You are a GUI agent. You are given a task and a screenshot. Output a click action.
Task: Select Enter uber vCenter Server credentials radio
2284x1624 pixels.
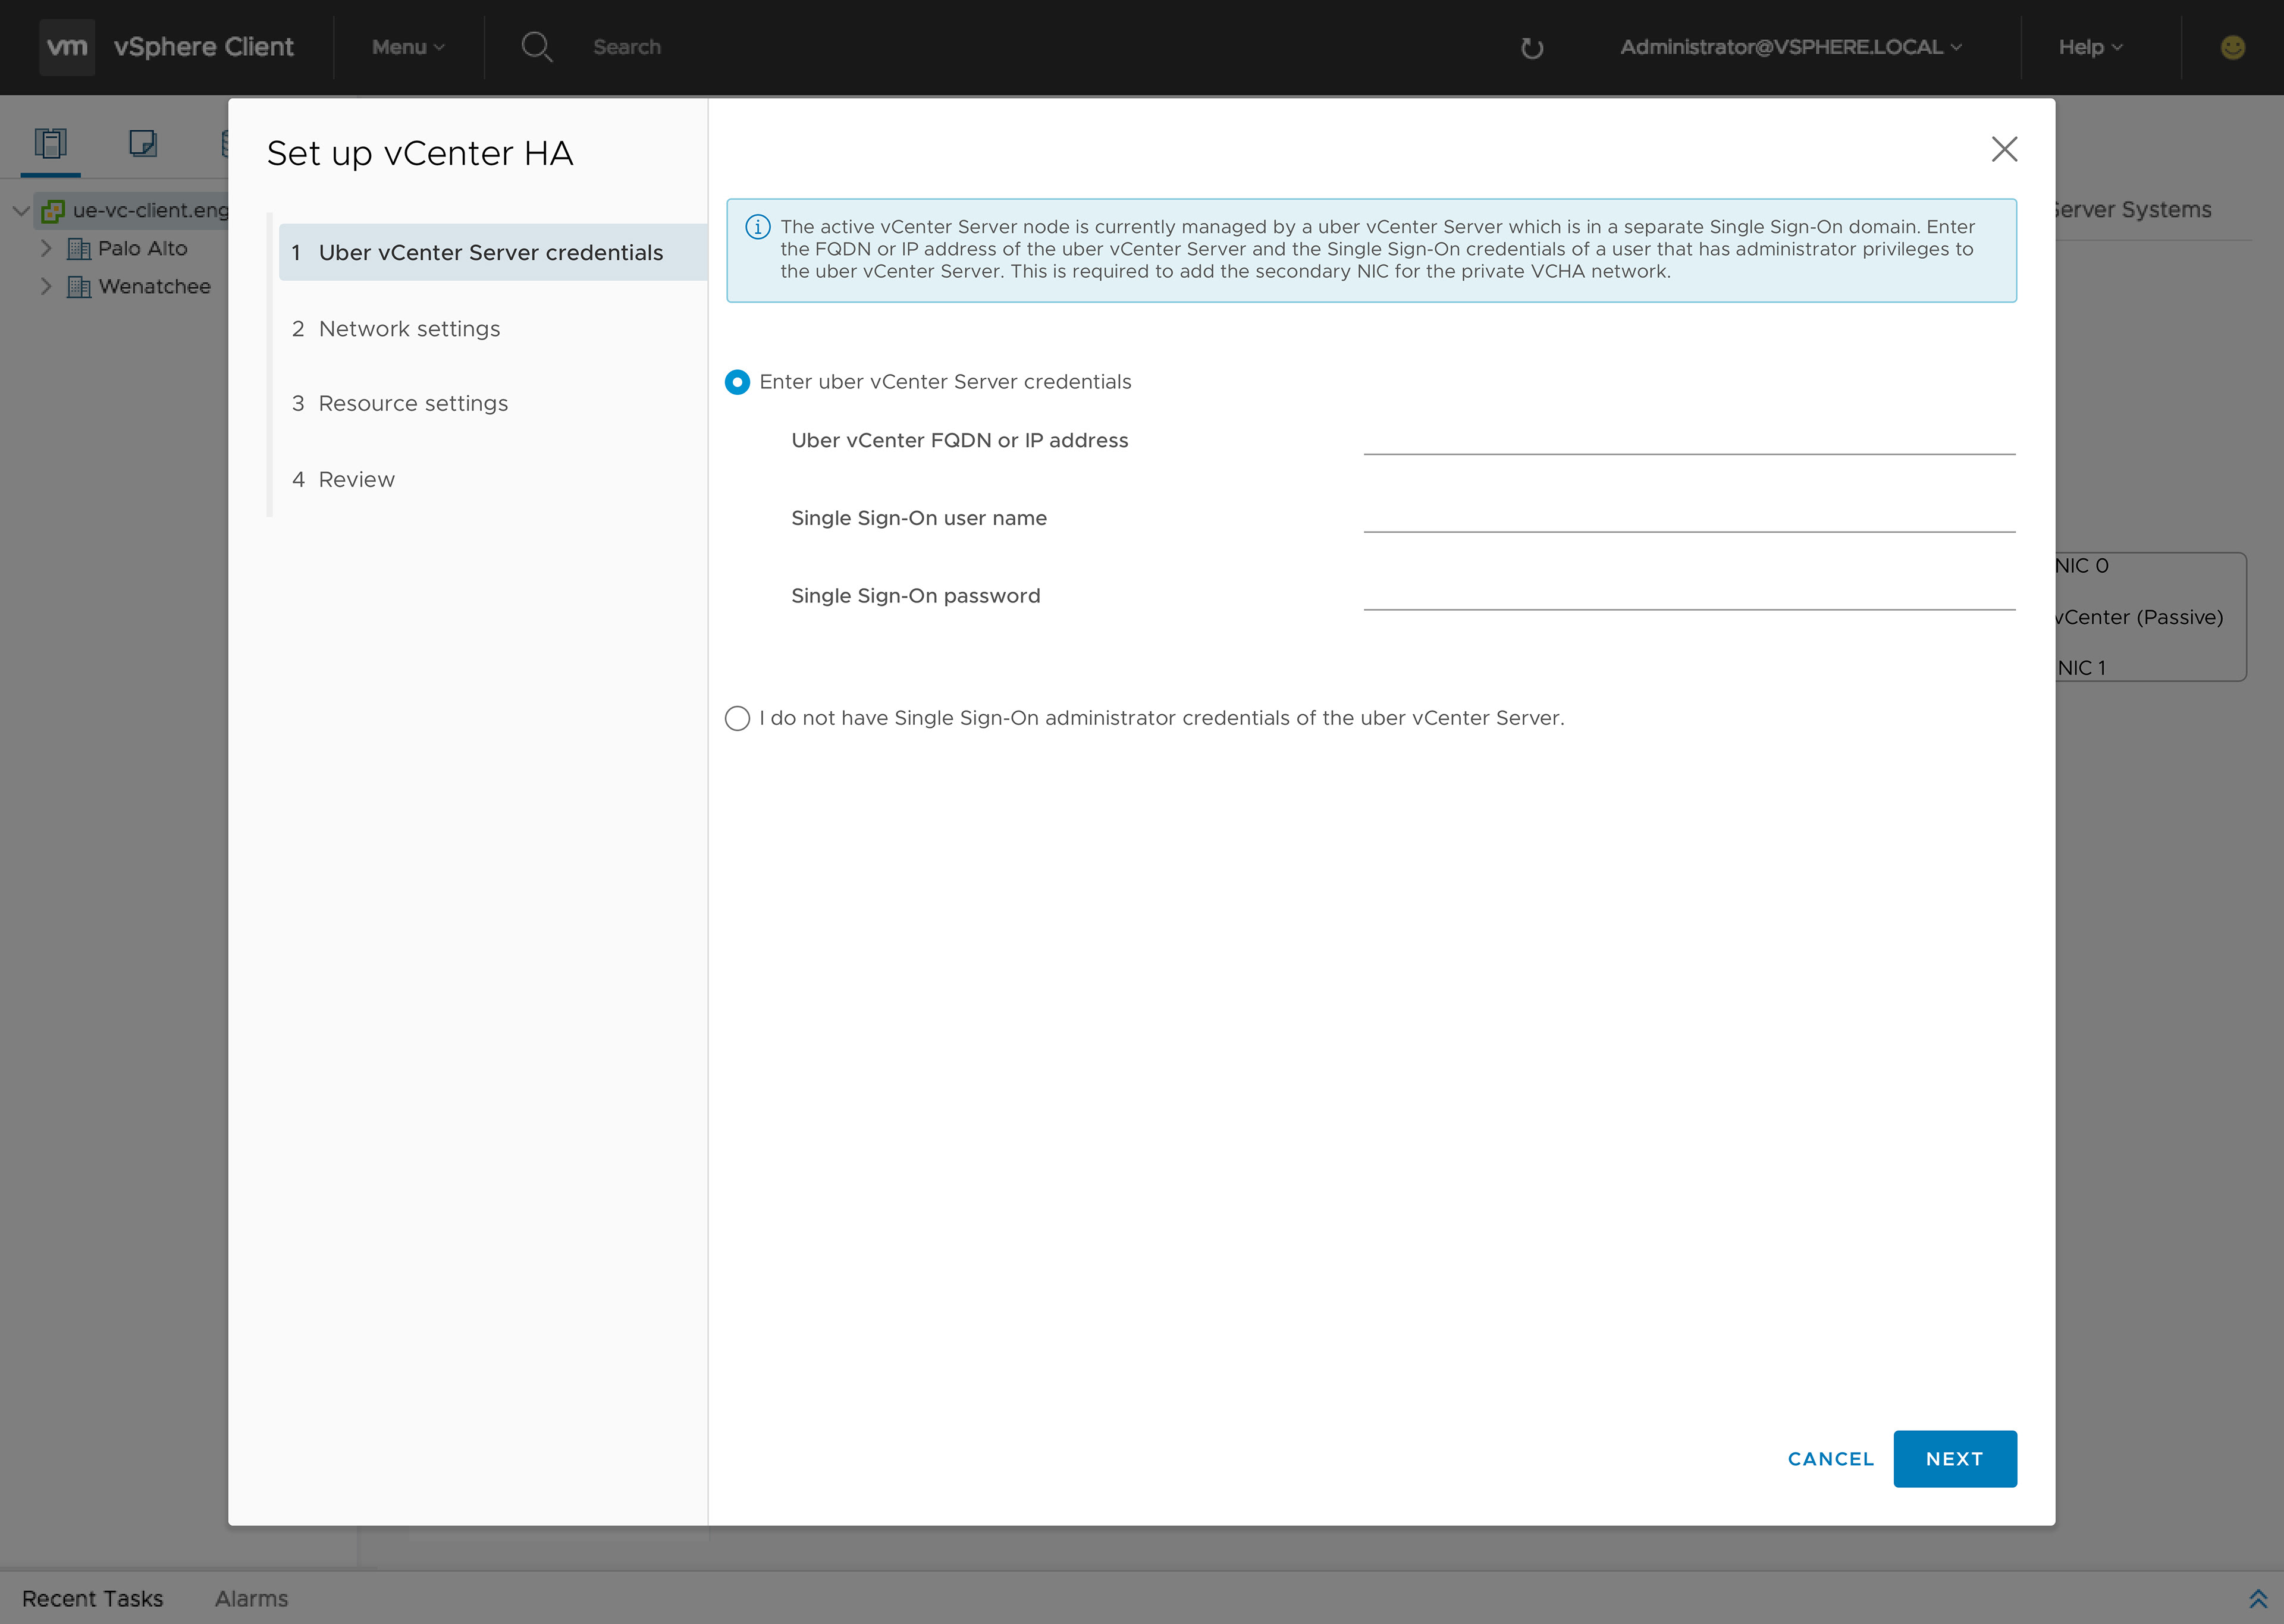737,382
